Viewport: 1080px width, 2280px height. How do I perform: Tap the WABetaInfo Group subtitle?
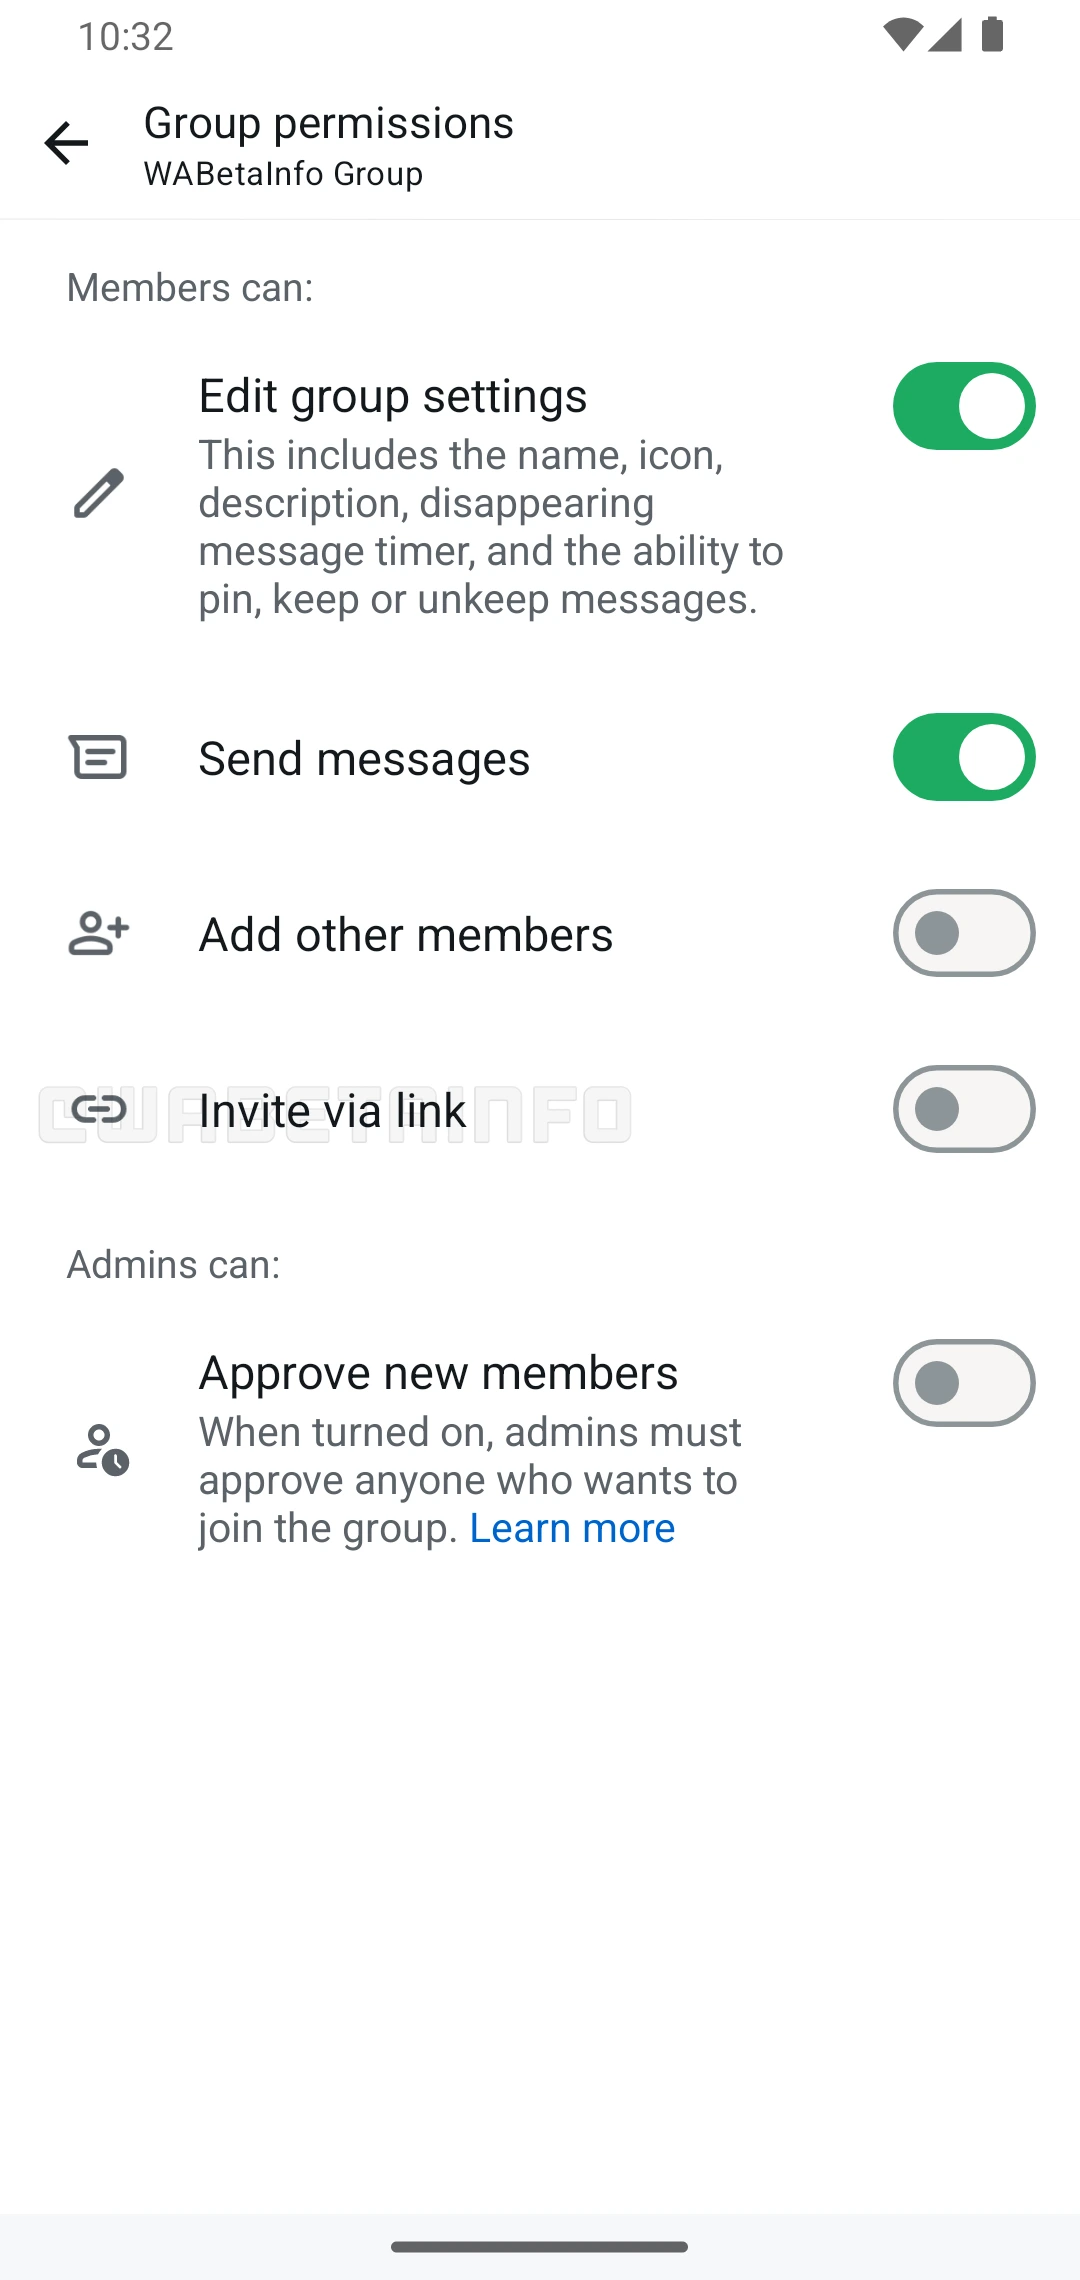[283, 174]
